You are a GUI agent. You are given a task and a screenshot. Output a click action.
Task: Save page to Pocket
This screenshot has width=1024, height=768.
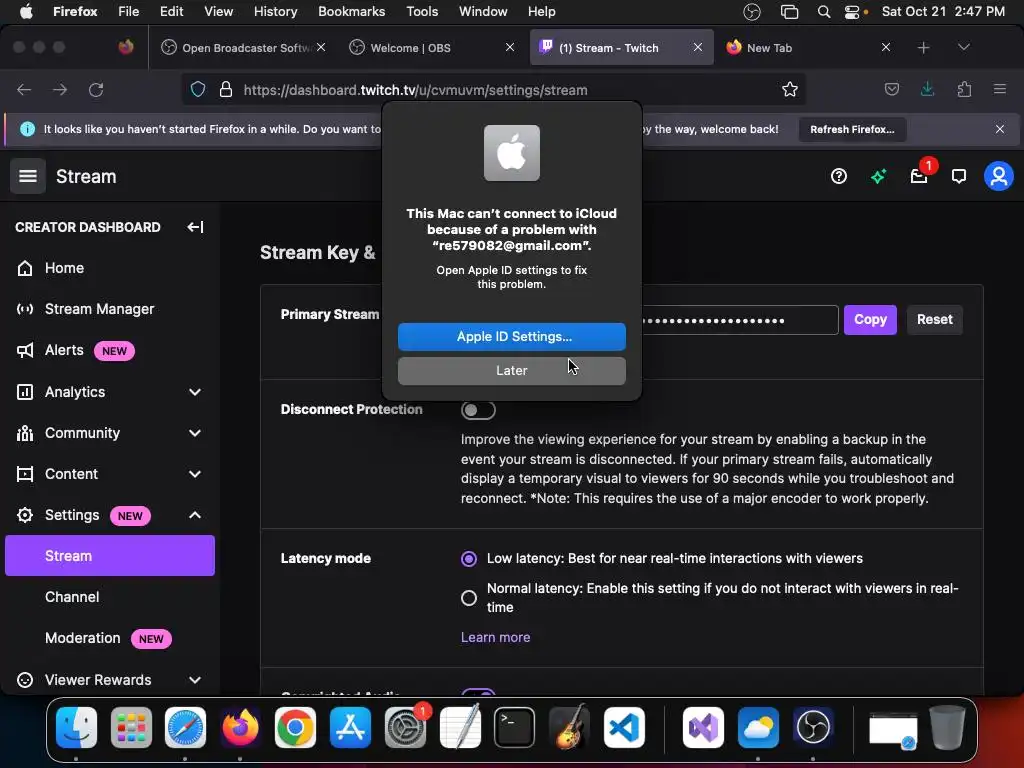(x=891, y=89)
